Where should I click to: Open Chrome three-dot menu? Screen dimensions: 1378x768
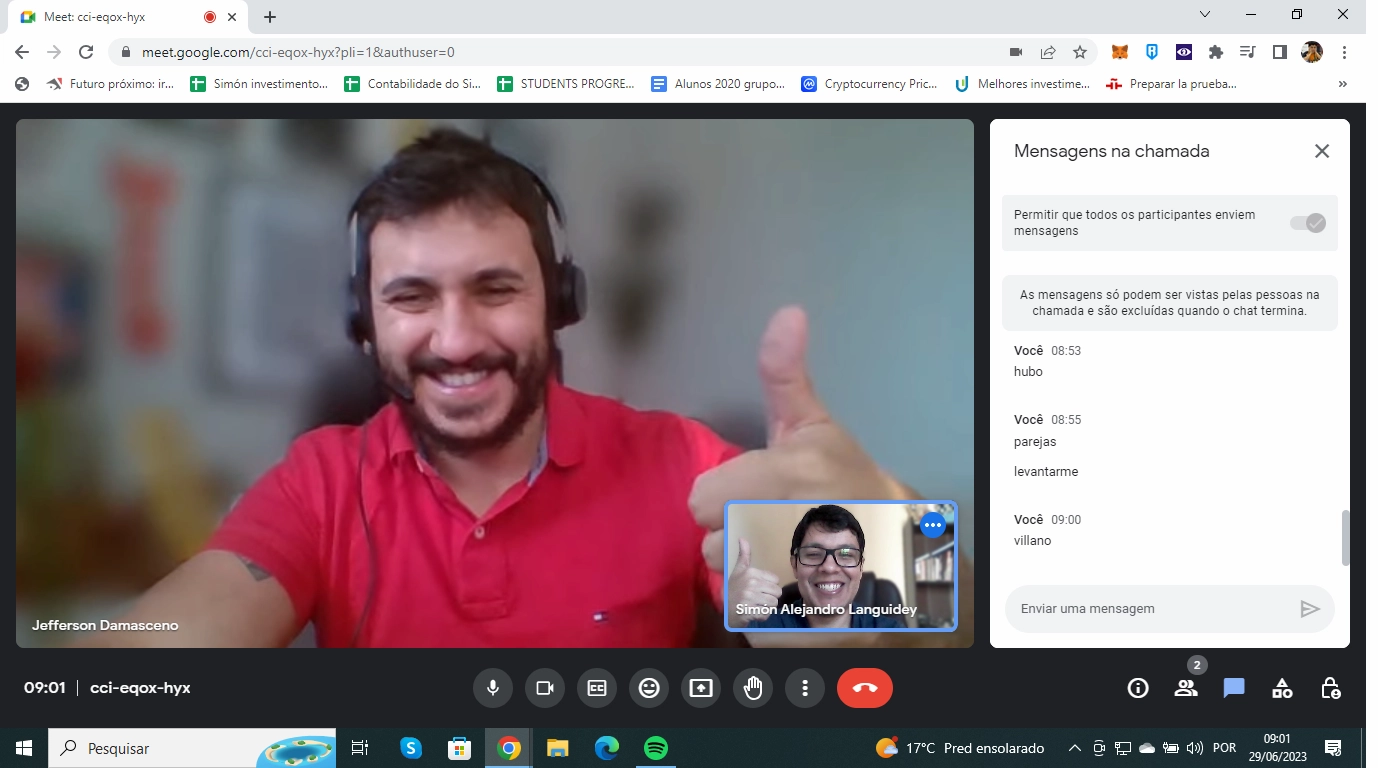pos(1345,52)
